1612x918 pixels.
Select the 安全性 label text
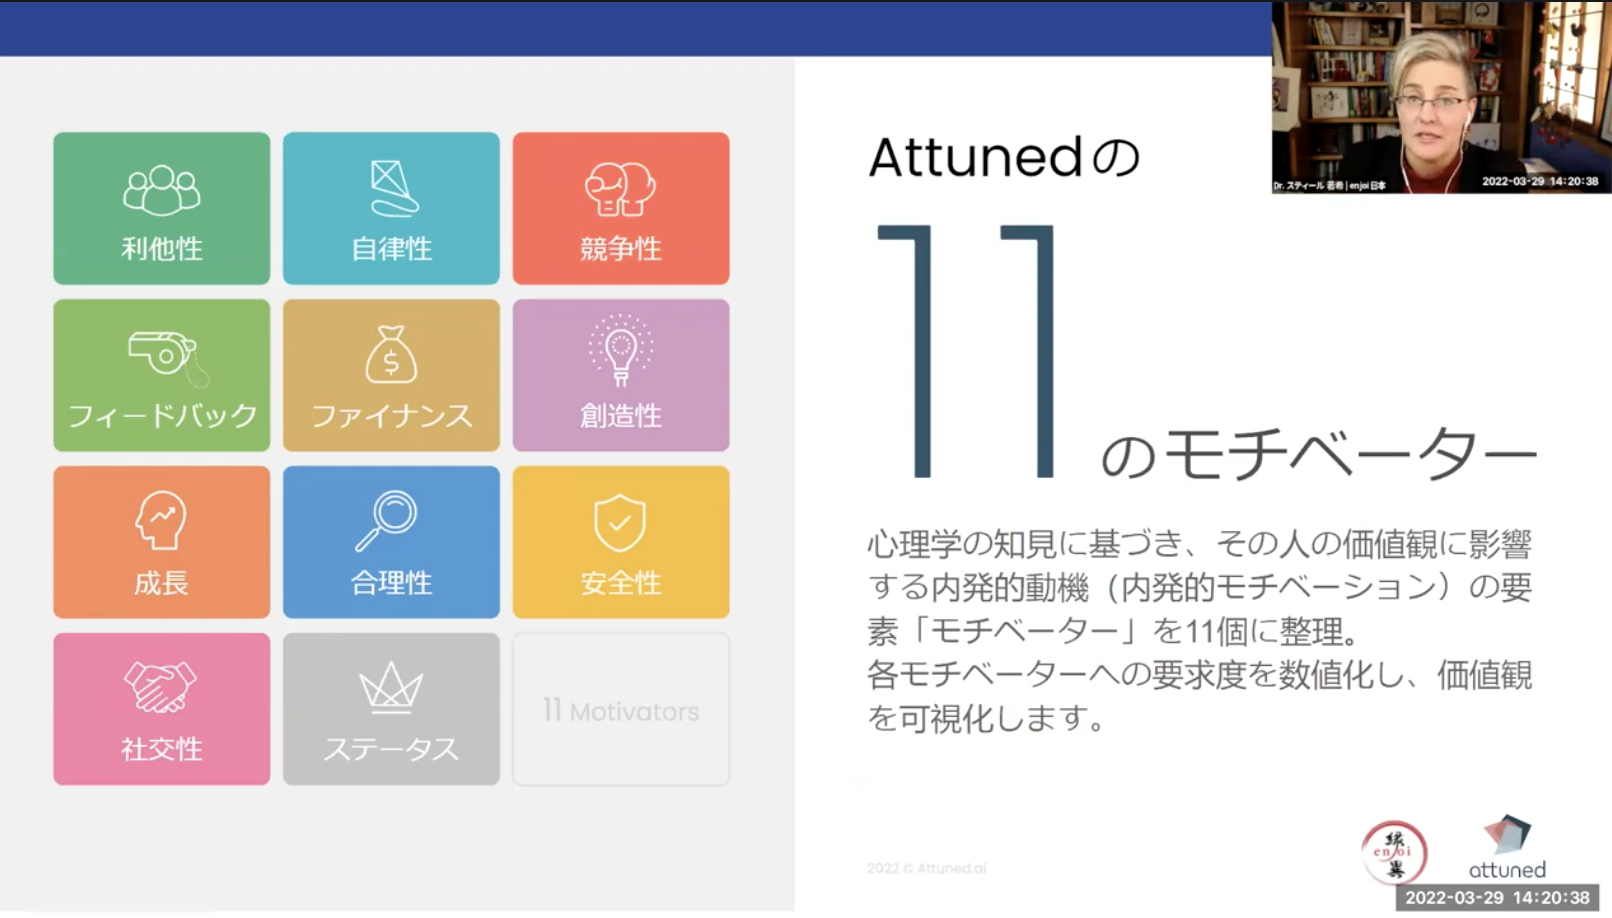(621, 583)
